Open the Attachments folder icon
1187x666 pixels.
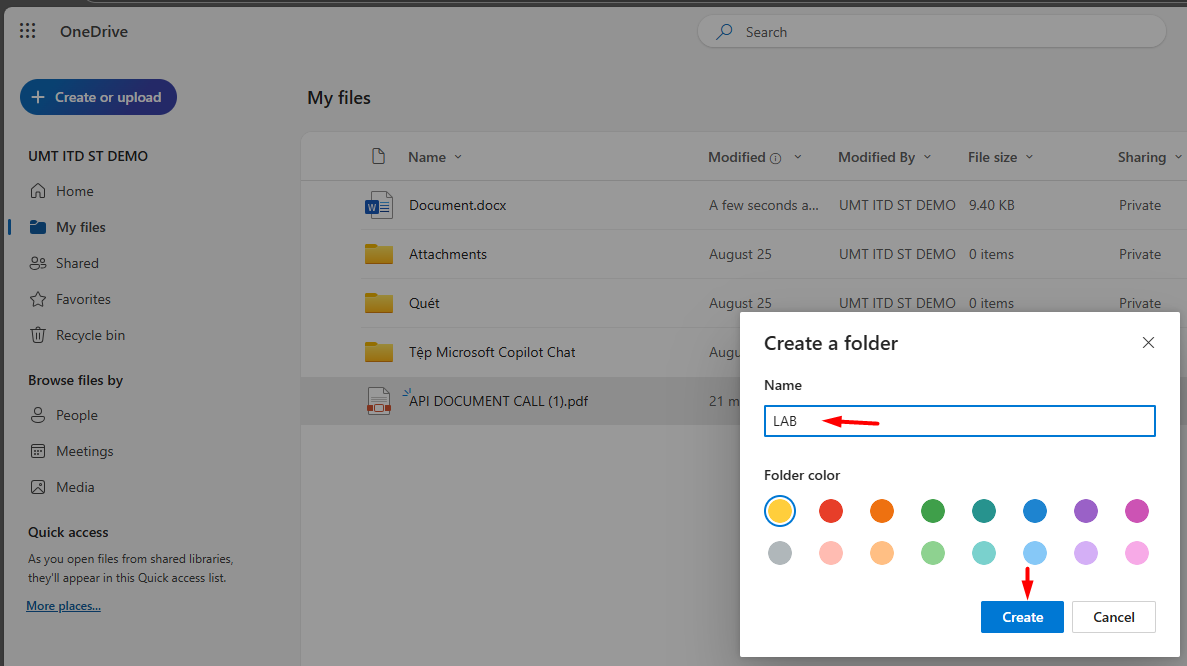click(379, 254)
